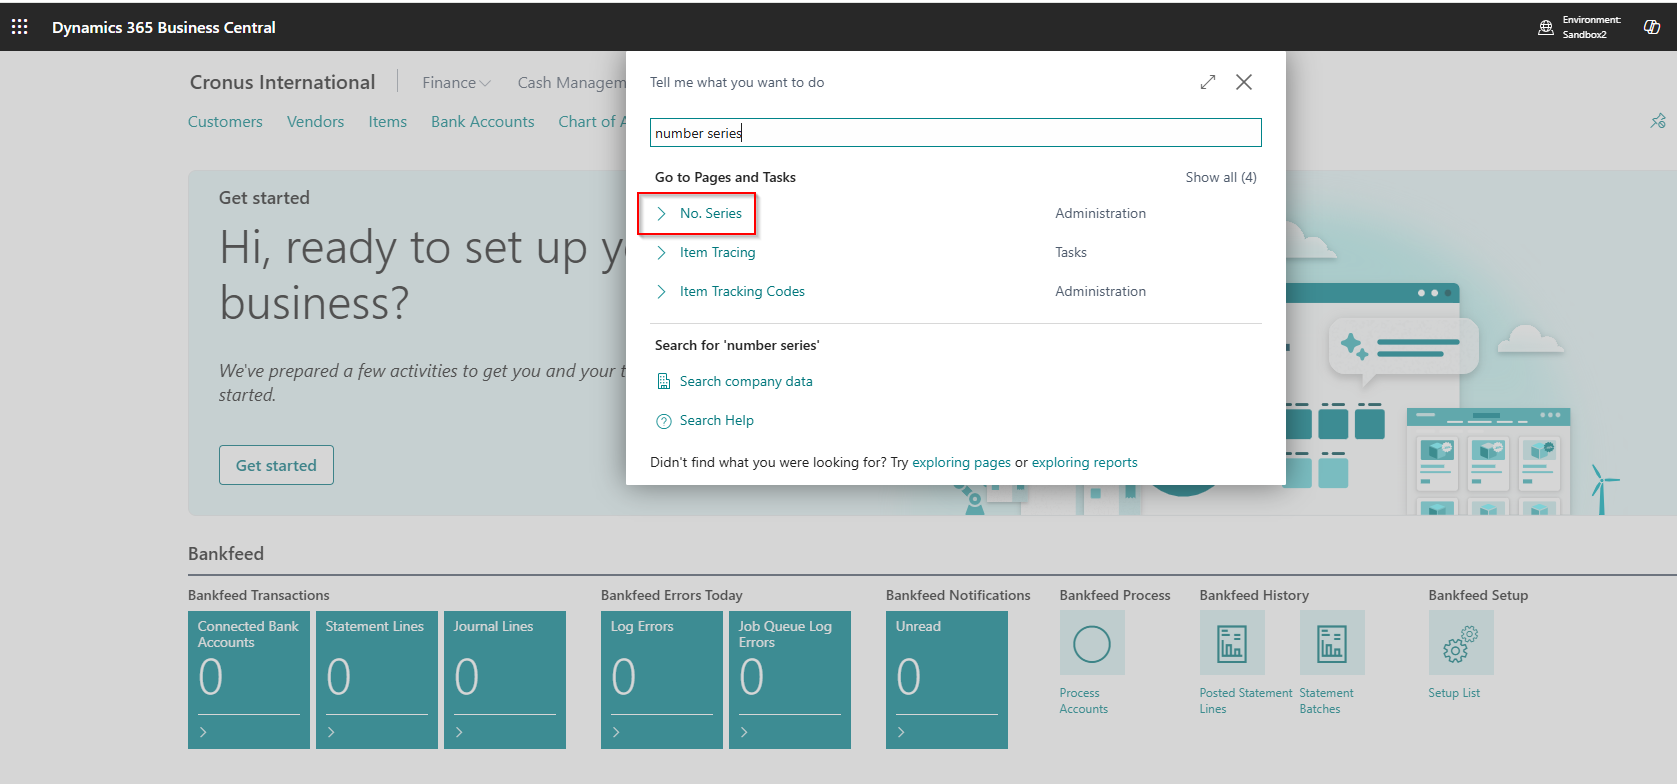The height and width of the screenshot is (784, 1677).
Task: Click the Search company data document icon
Action: click(x=663, y=381)
